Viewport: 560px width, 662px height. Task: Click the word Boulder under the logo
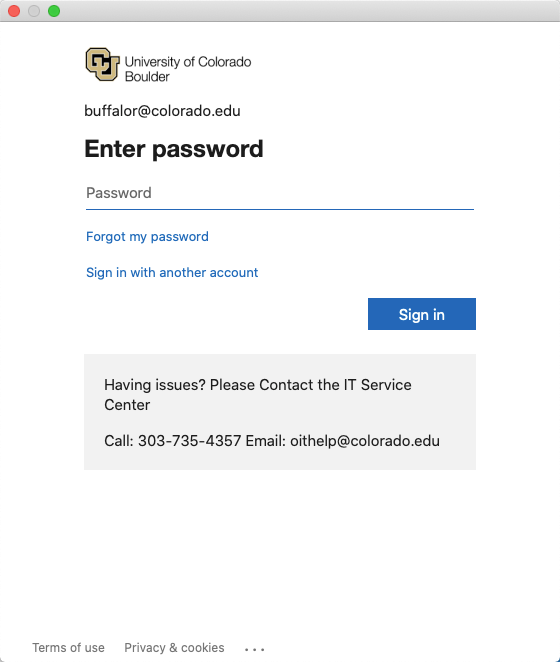click(147, 77)
